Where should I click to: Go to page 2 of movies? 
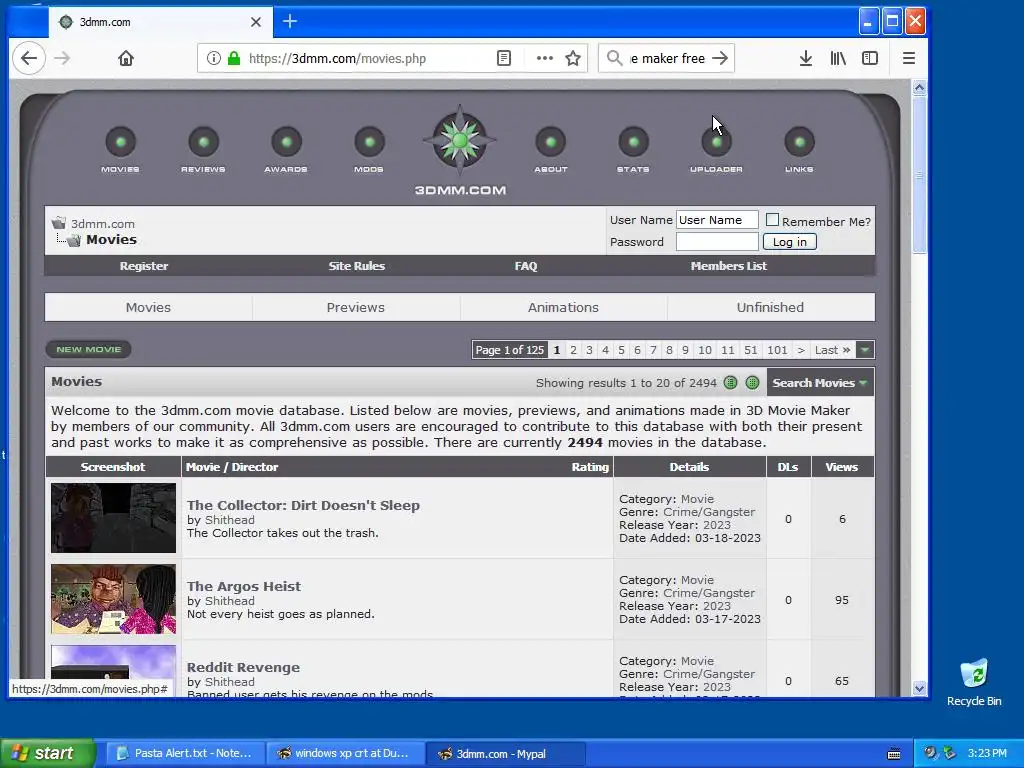coord(573,349)
